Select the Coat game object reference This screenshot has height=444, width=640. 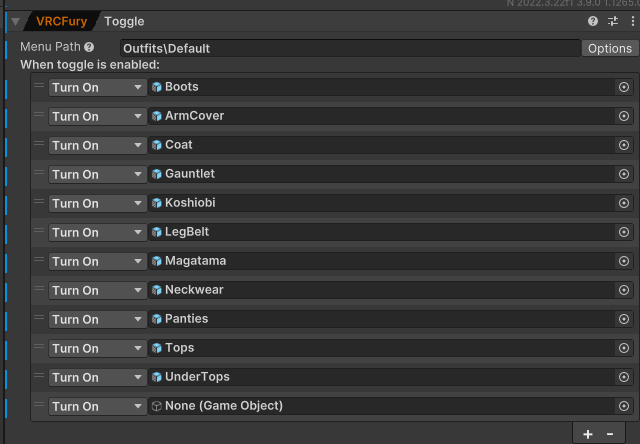pyautogui.click(x=382, y=145)
